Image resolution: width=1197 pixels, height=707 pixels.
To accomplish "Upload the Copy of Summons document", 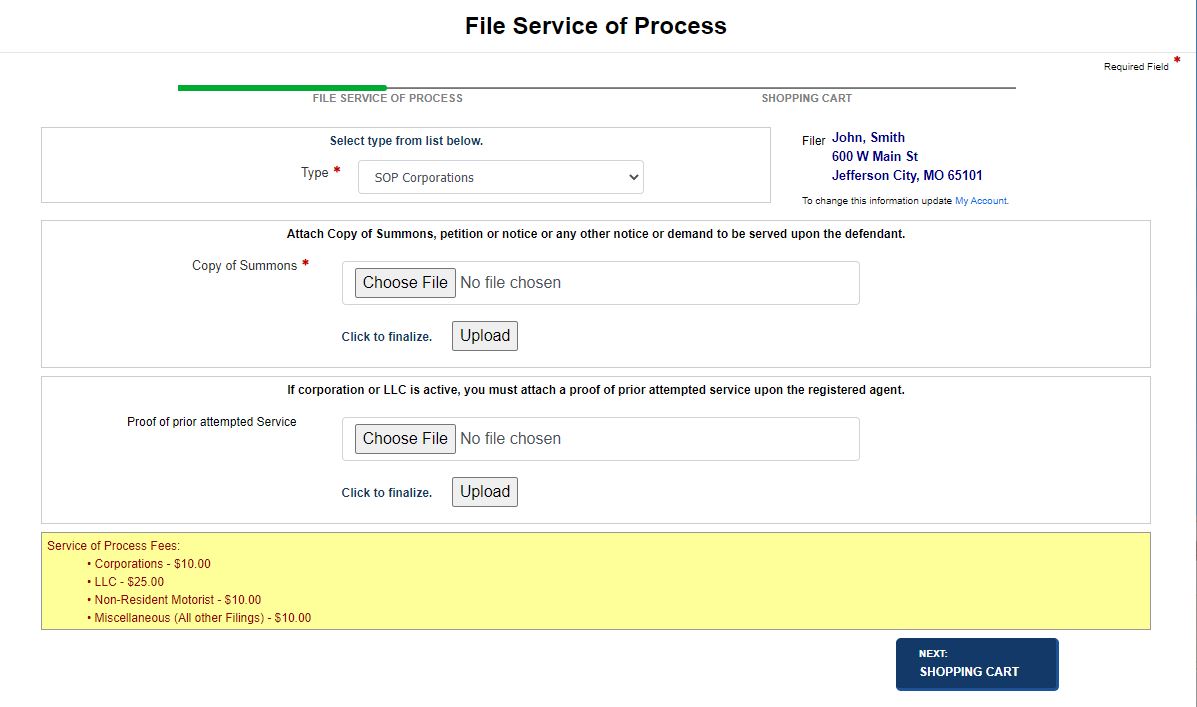I will (x=484, y=335).
